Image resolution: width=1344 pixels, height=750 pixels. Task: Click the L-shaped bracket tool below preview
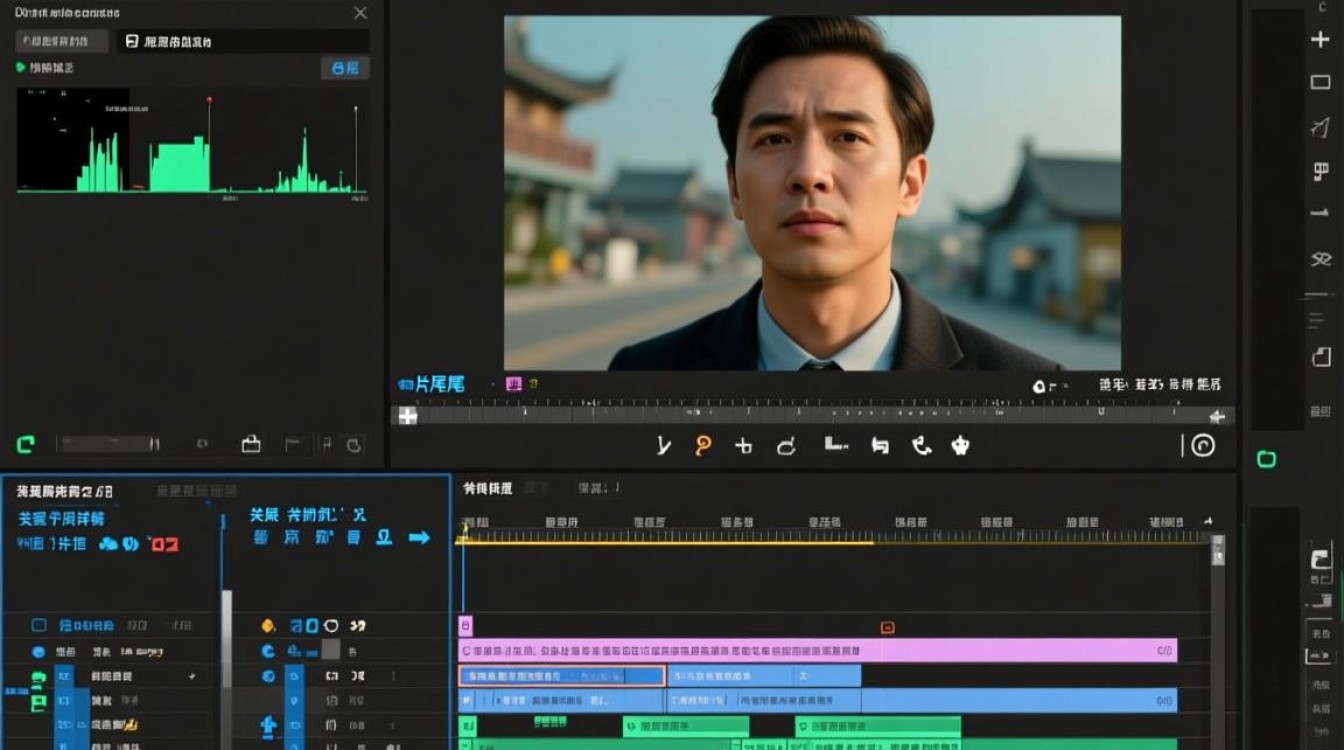click(x=836, y=444)
